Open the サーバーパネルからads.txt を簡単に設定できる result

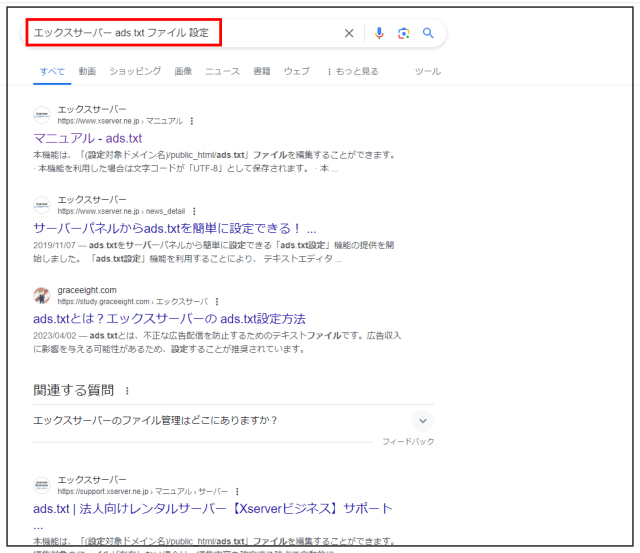[175, 229]
